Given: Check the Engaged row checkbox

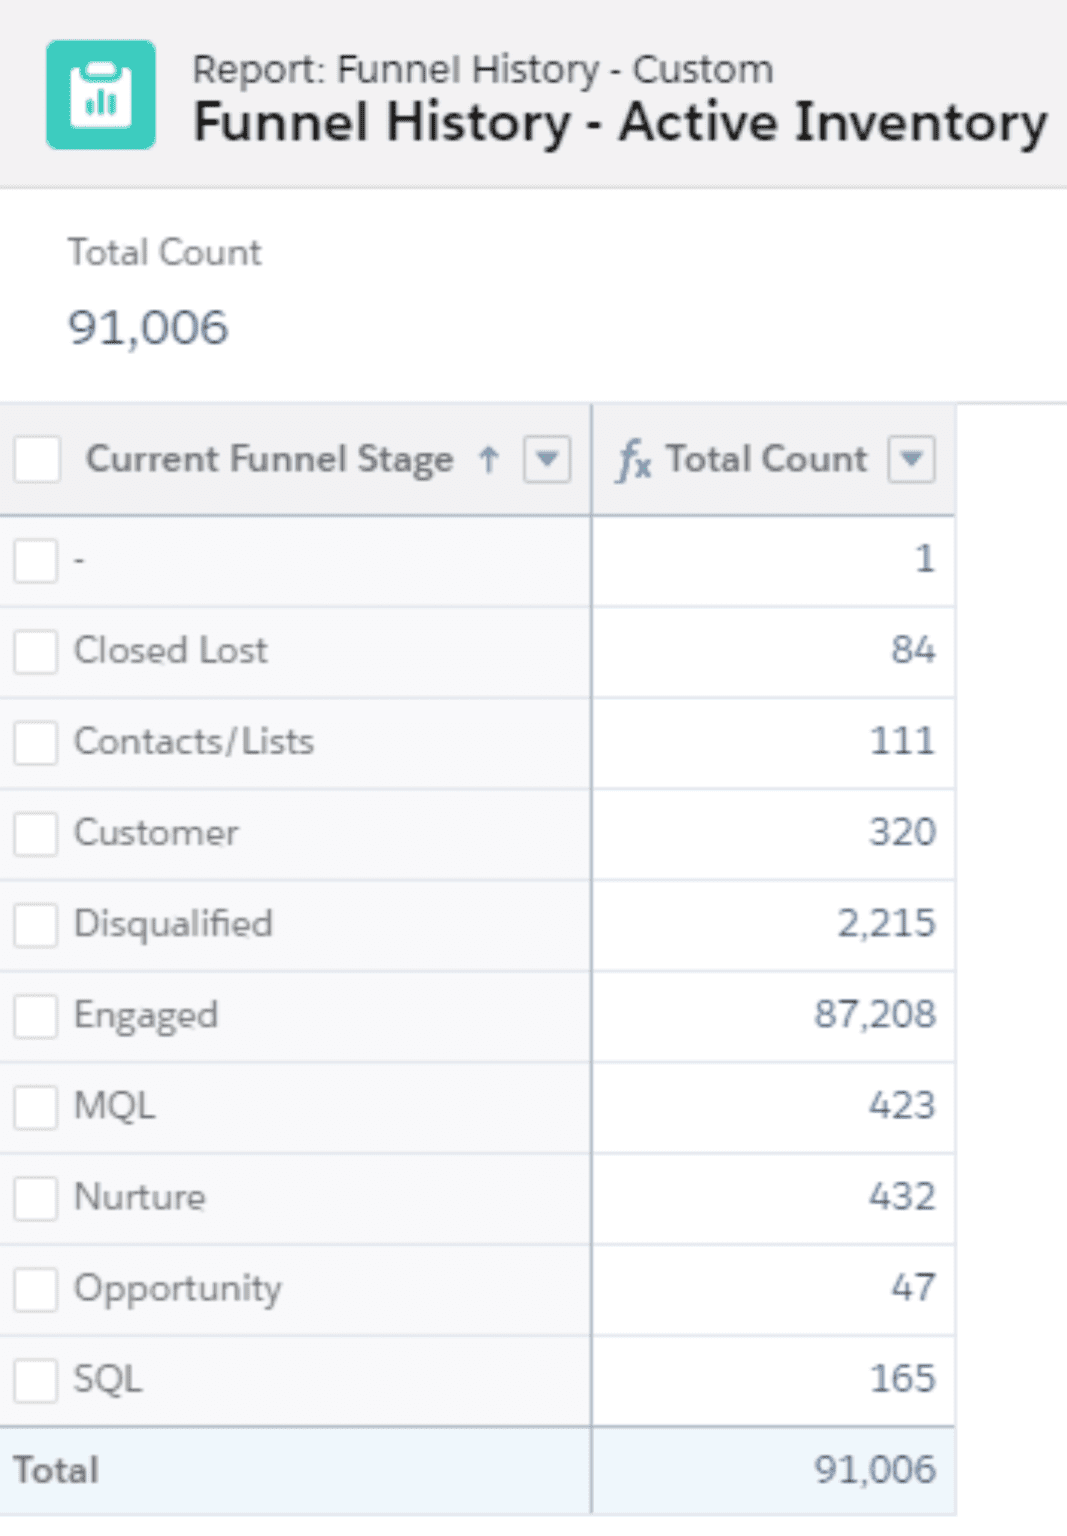Looking at the screenshot, I should (36, 1016).
